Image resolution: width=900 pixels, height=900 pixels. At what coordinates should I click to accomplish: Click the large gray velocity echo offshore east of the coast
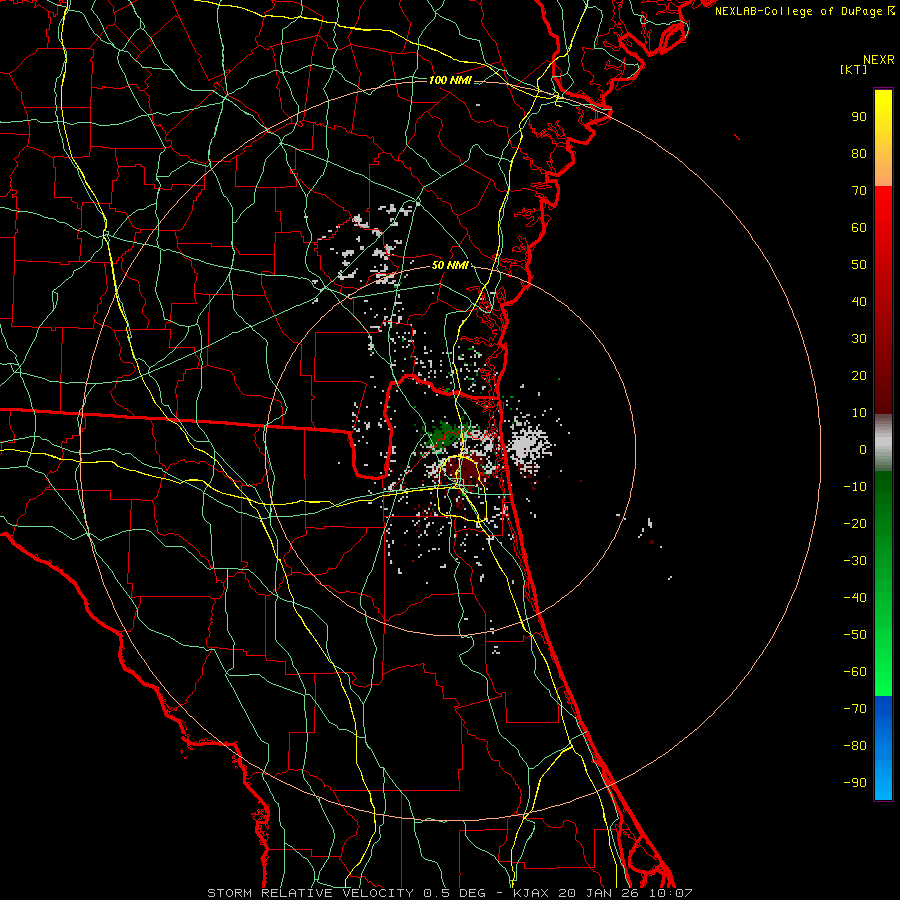pos(526,444)
